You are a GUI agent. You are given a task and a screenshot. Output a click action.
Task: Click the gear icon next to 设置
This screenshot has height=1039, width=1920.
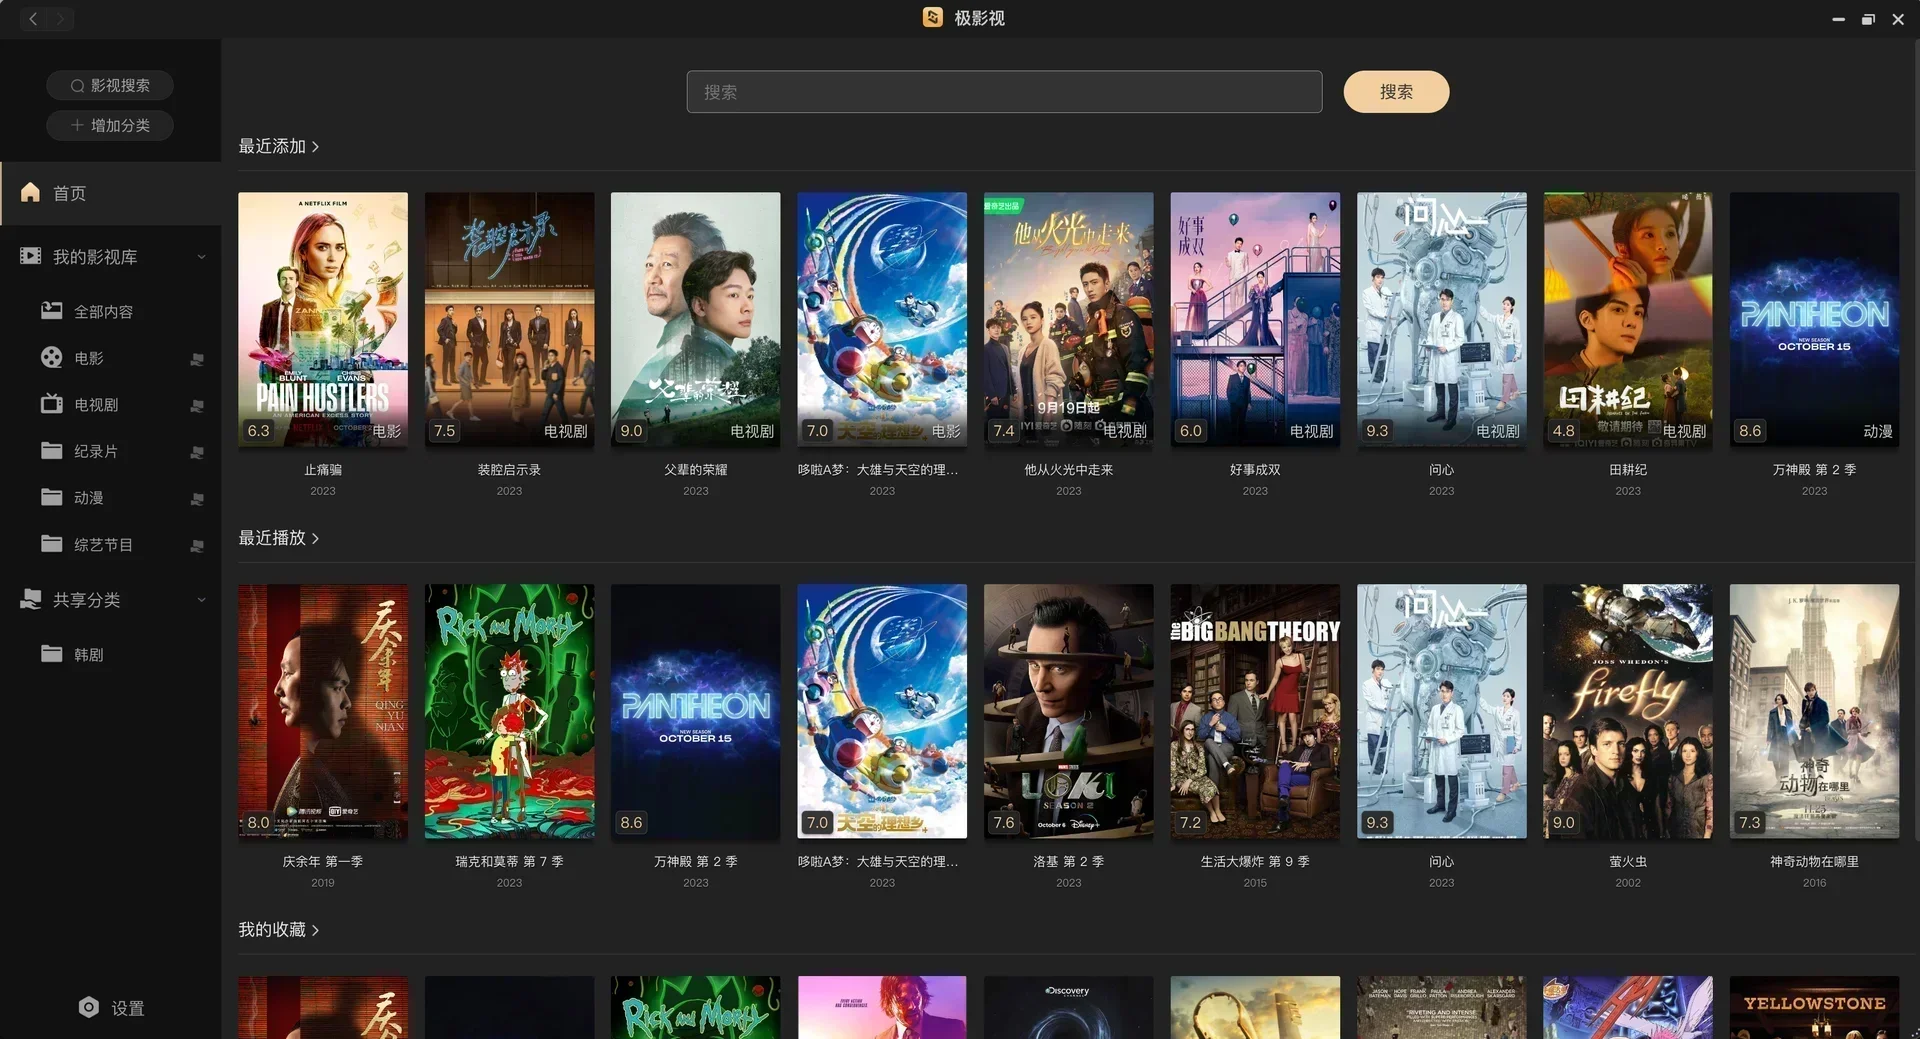pyautogui.click(x=89, y=1007)
